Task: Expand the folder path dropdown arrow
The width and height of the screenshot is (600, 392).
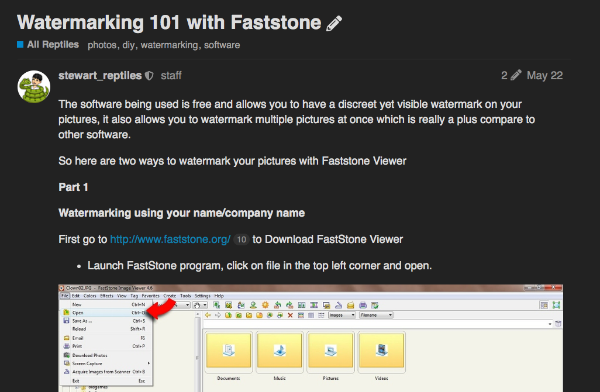Action: [550, 324]
